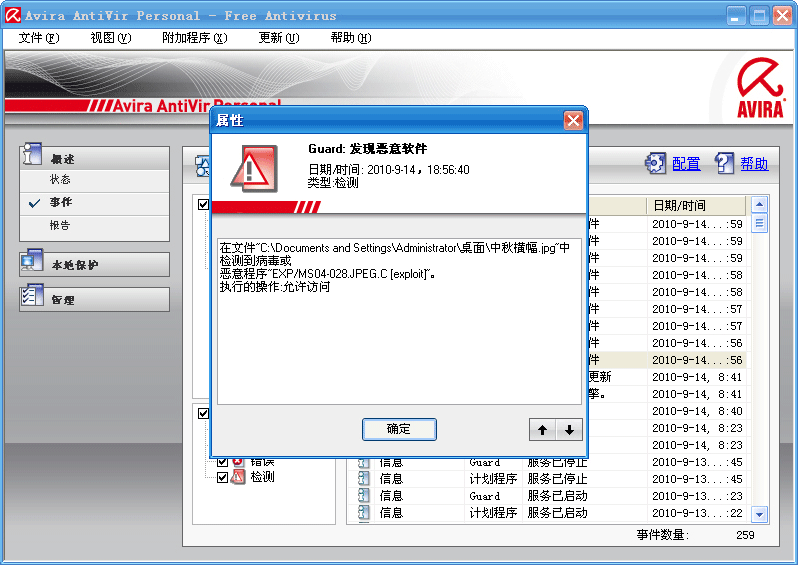Collapse the 概述 section header
The image size is (798, 565).
[x=95, y=158]
